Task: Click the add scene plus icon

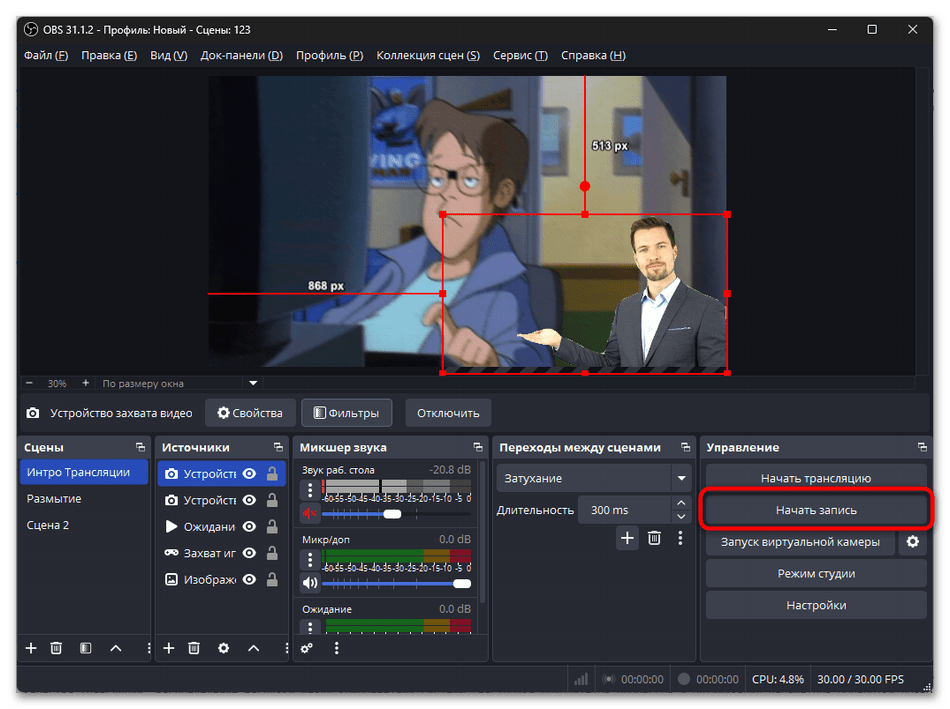Action: (31, 648)
